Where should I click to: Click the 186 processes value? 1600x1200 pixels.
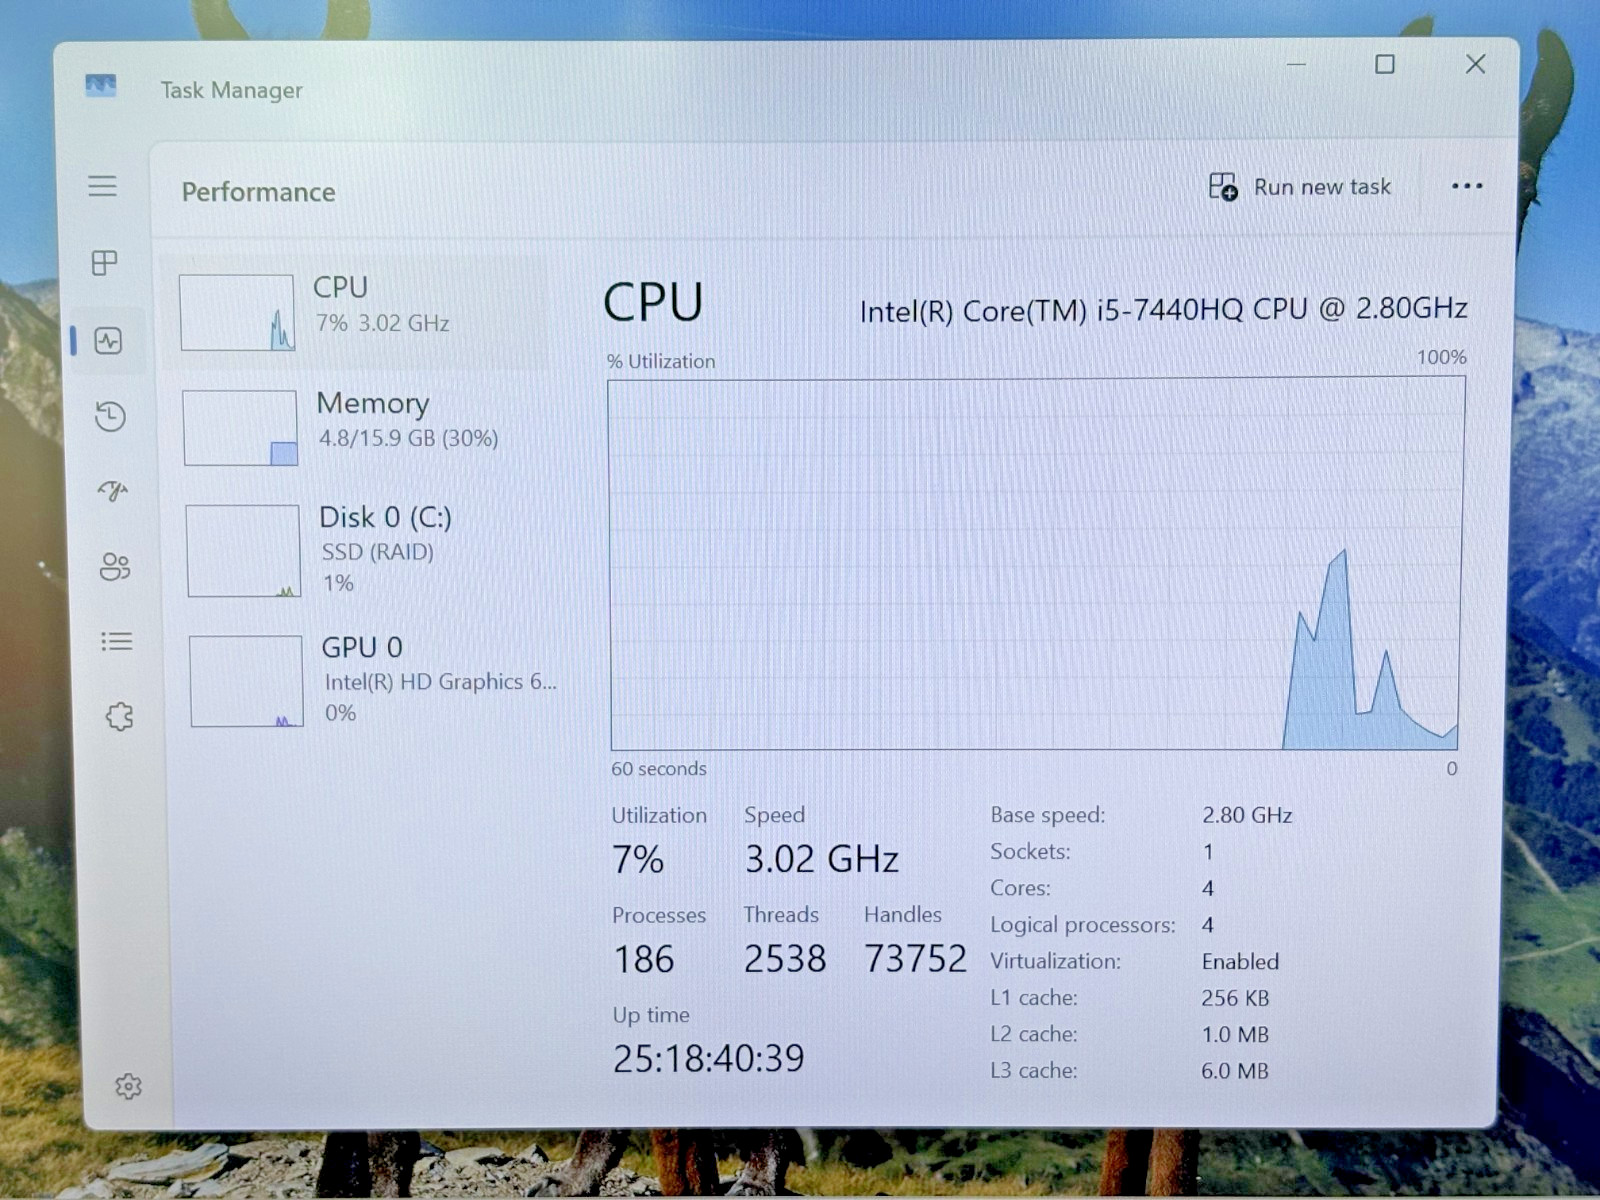(x=644, y=959)
